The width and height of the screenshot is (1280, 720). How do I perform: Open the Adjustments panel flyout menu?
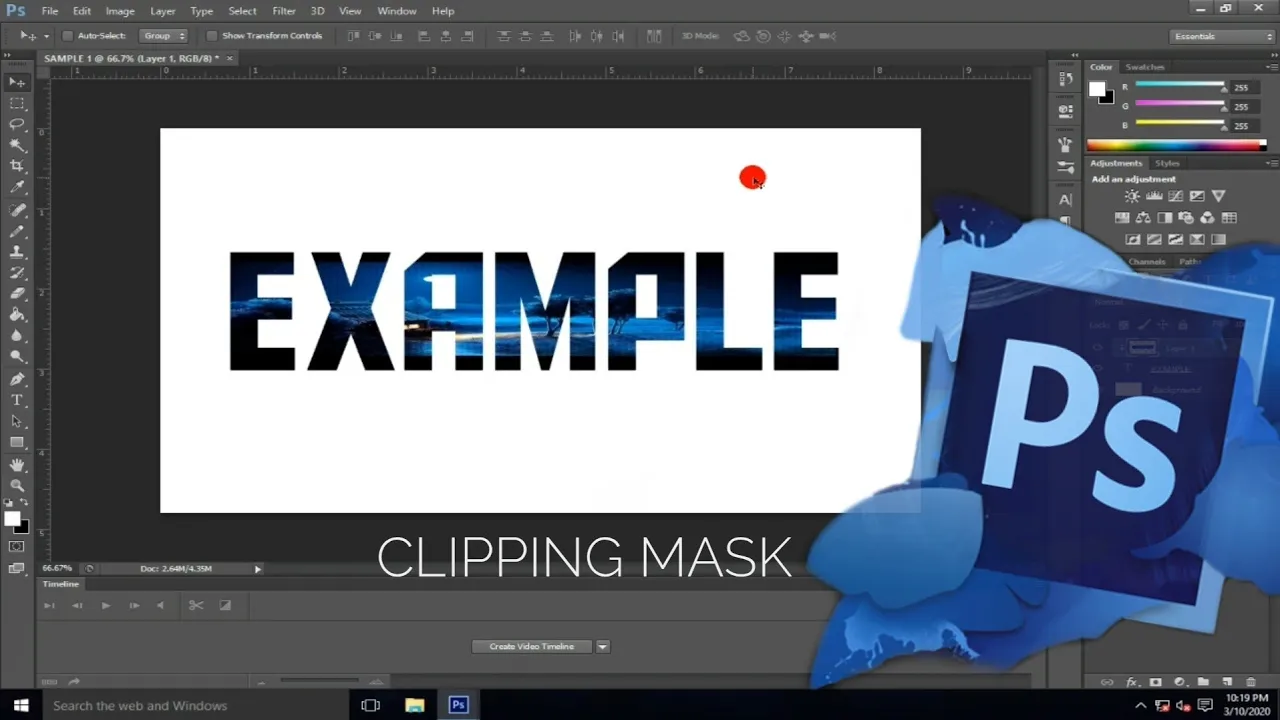1271,163
